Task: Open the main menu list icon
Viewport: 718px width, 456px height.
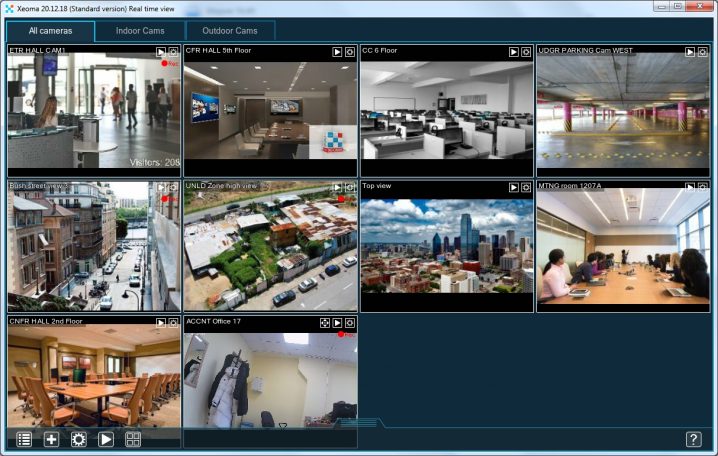Action: pyautogui.click(x=24, y=439)
